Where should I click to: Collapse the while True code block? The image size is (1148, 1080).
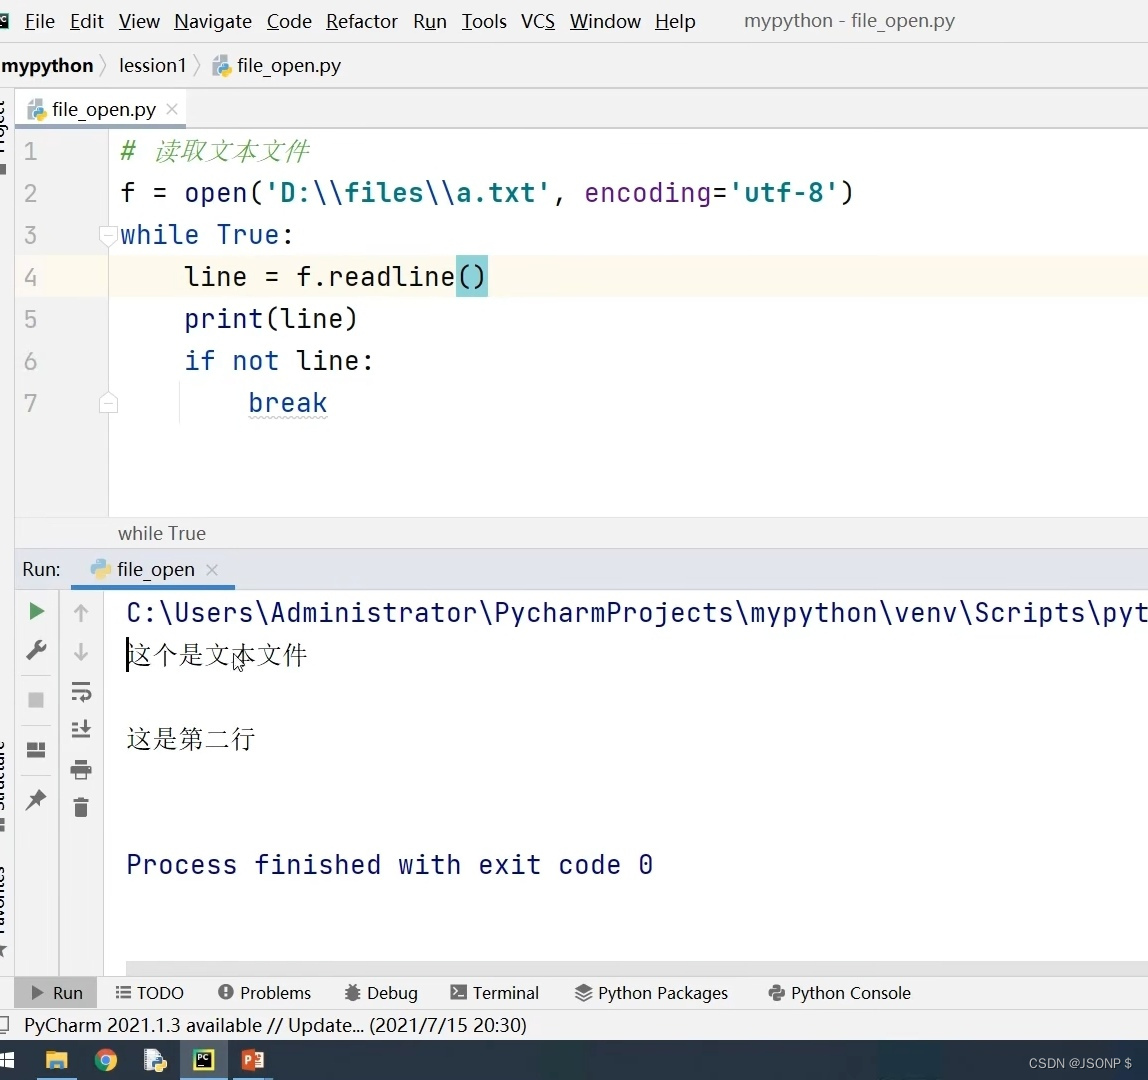[108, 236]
